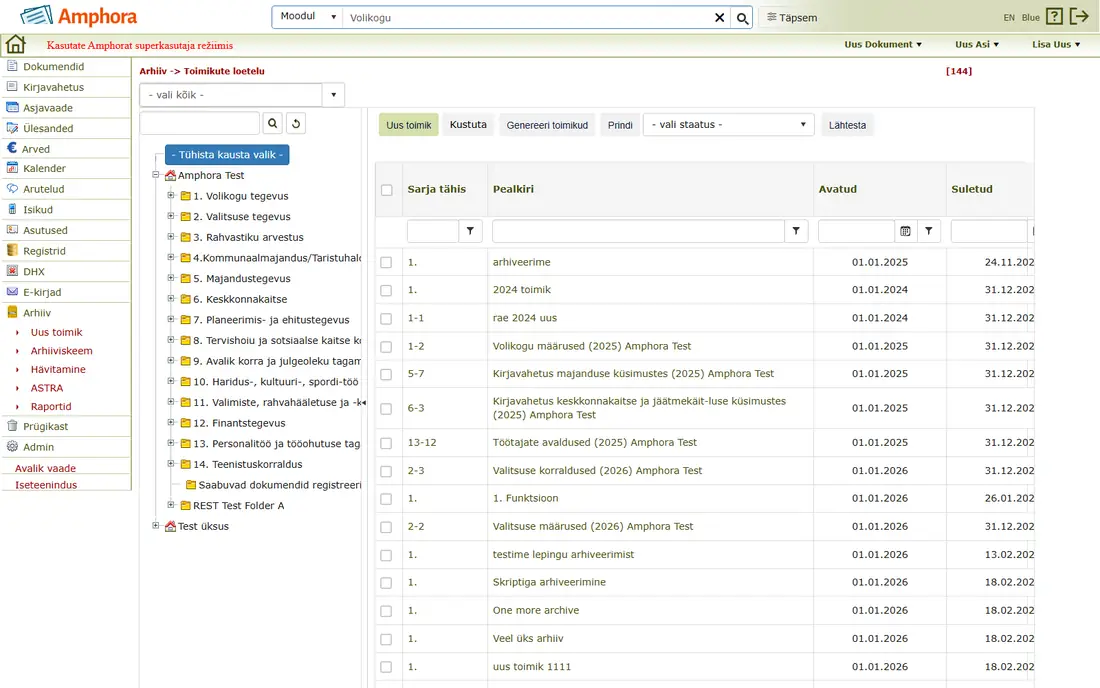Open the Avatud date picker calendar
This screenshot has height=688, width=1100.
905,231
